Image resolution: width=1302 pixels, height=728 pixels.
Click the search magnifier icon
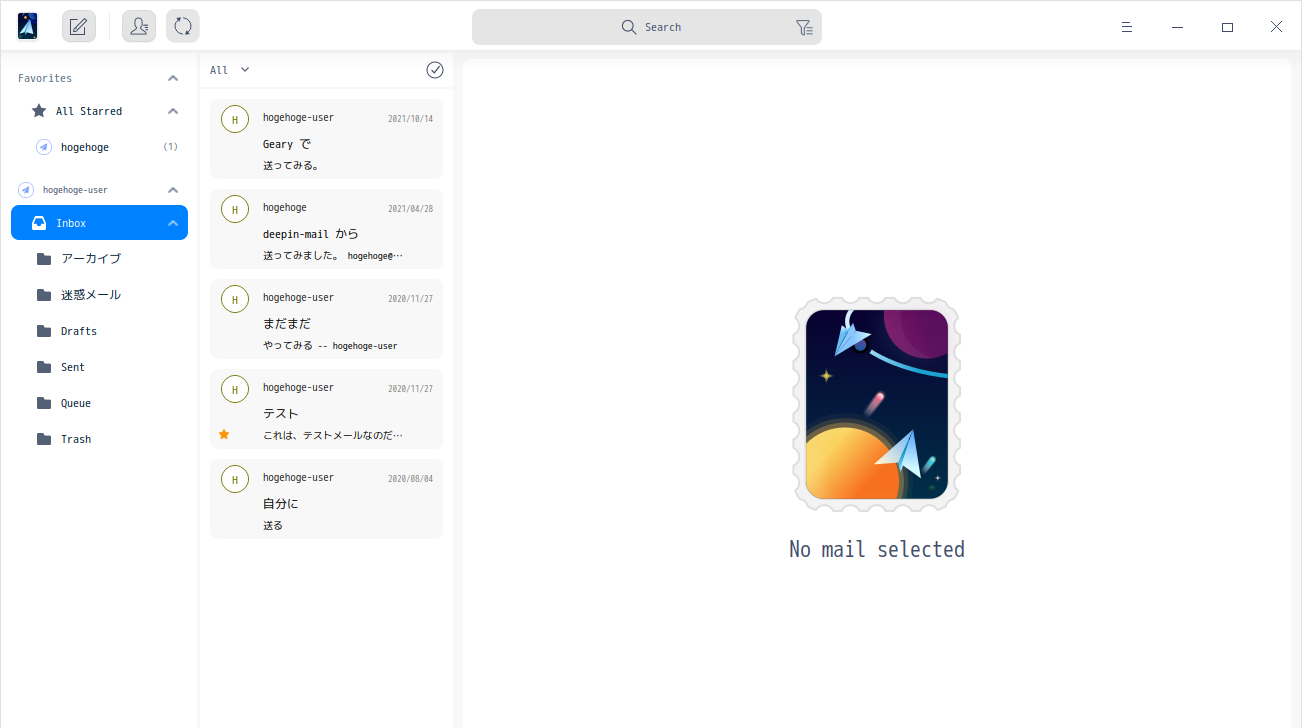(x=629, y=27)
